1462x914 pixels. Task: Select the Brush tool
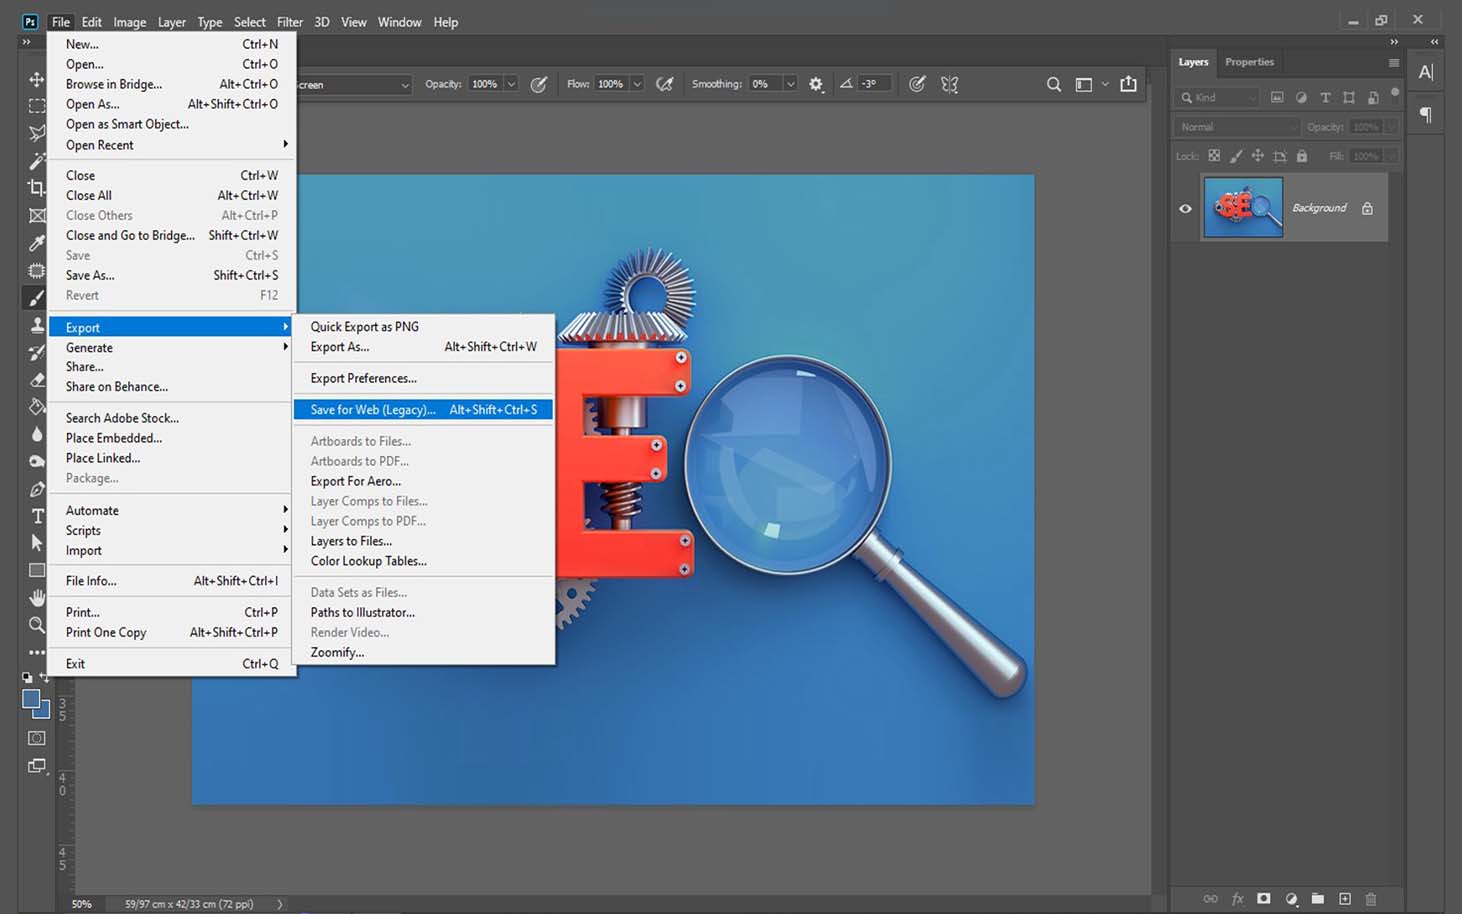coord(37,298)
